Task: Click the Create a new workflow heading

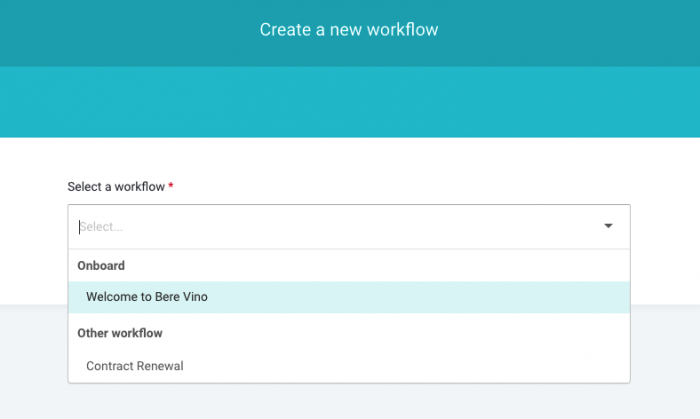Action: (349, 30)
